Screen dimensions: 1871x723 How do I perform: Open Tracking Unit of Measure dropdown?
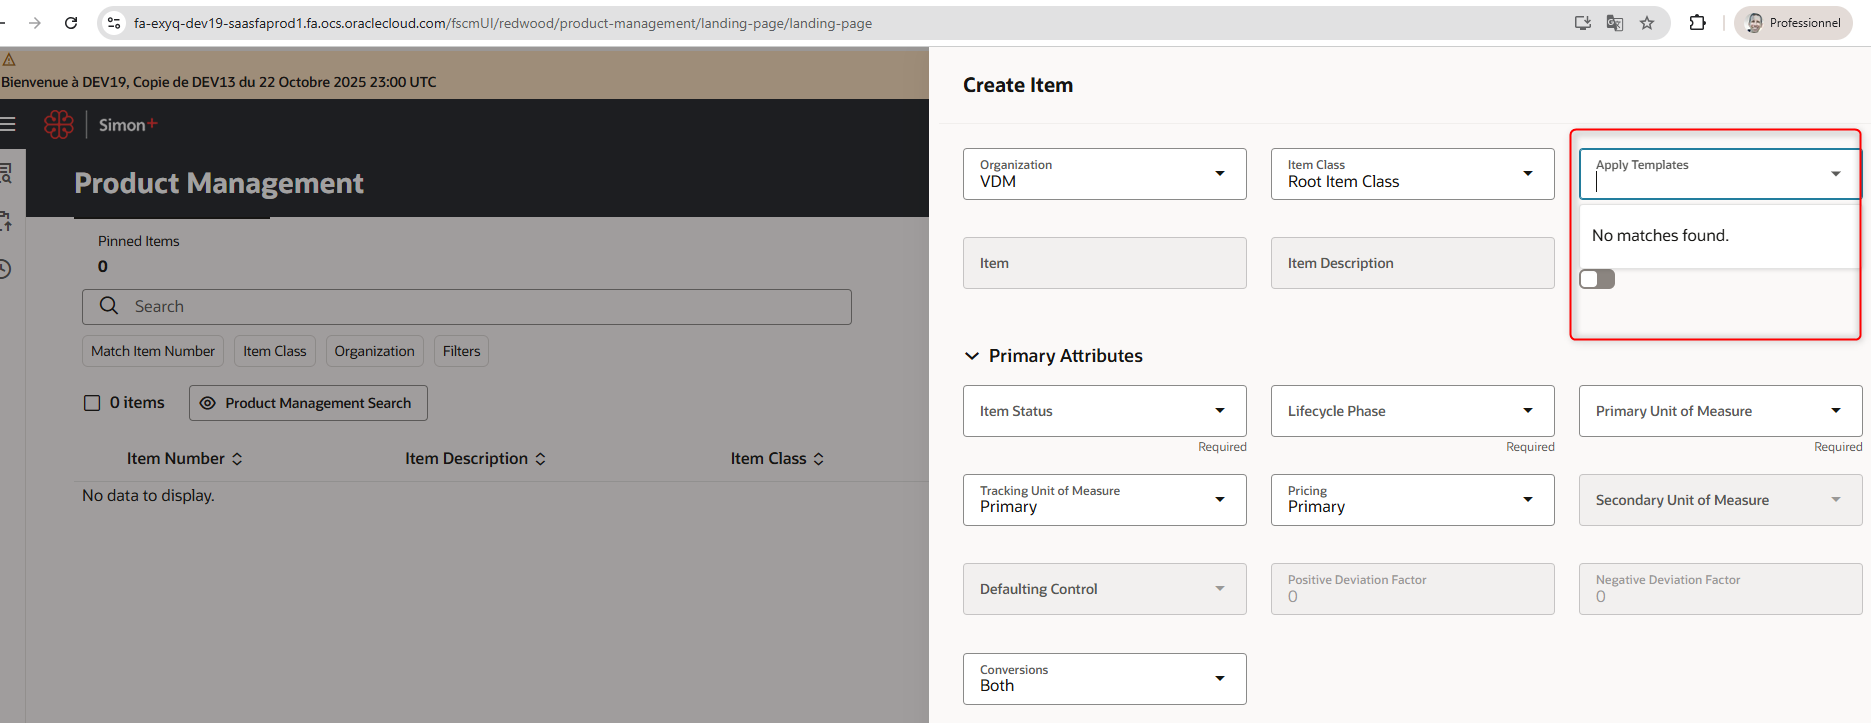tap(1105, 500)
